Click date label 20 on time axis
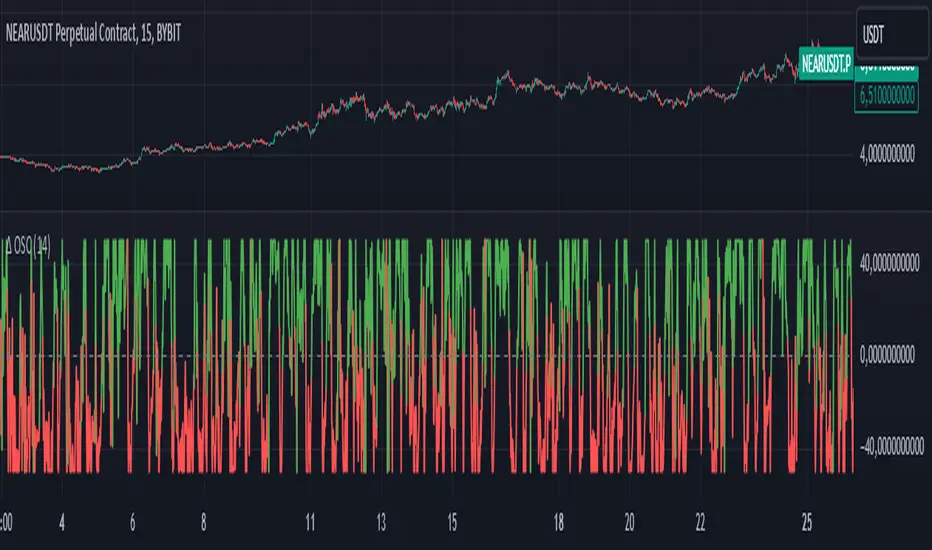Image resolution: width=932 pixels, height=550 pixels. click(x=629, y=521)
